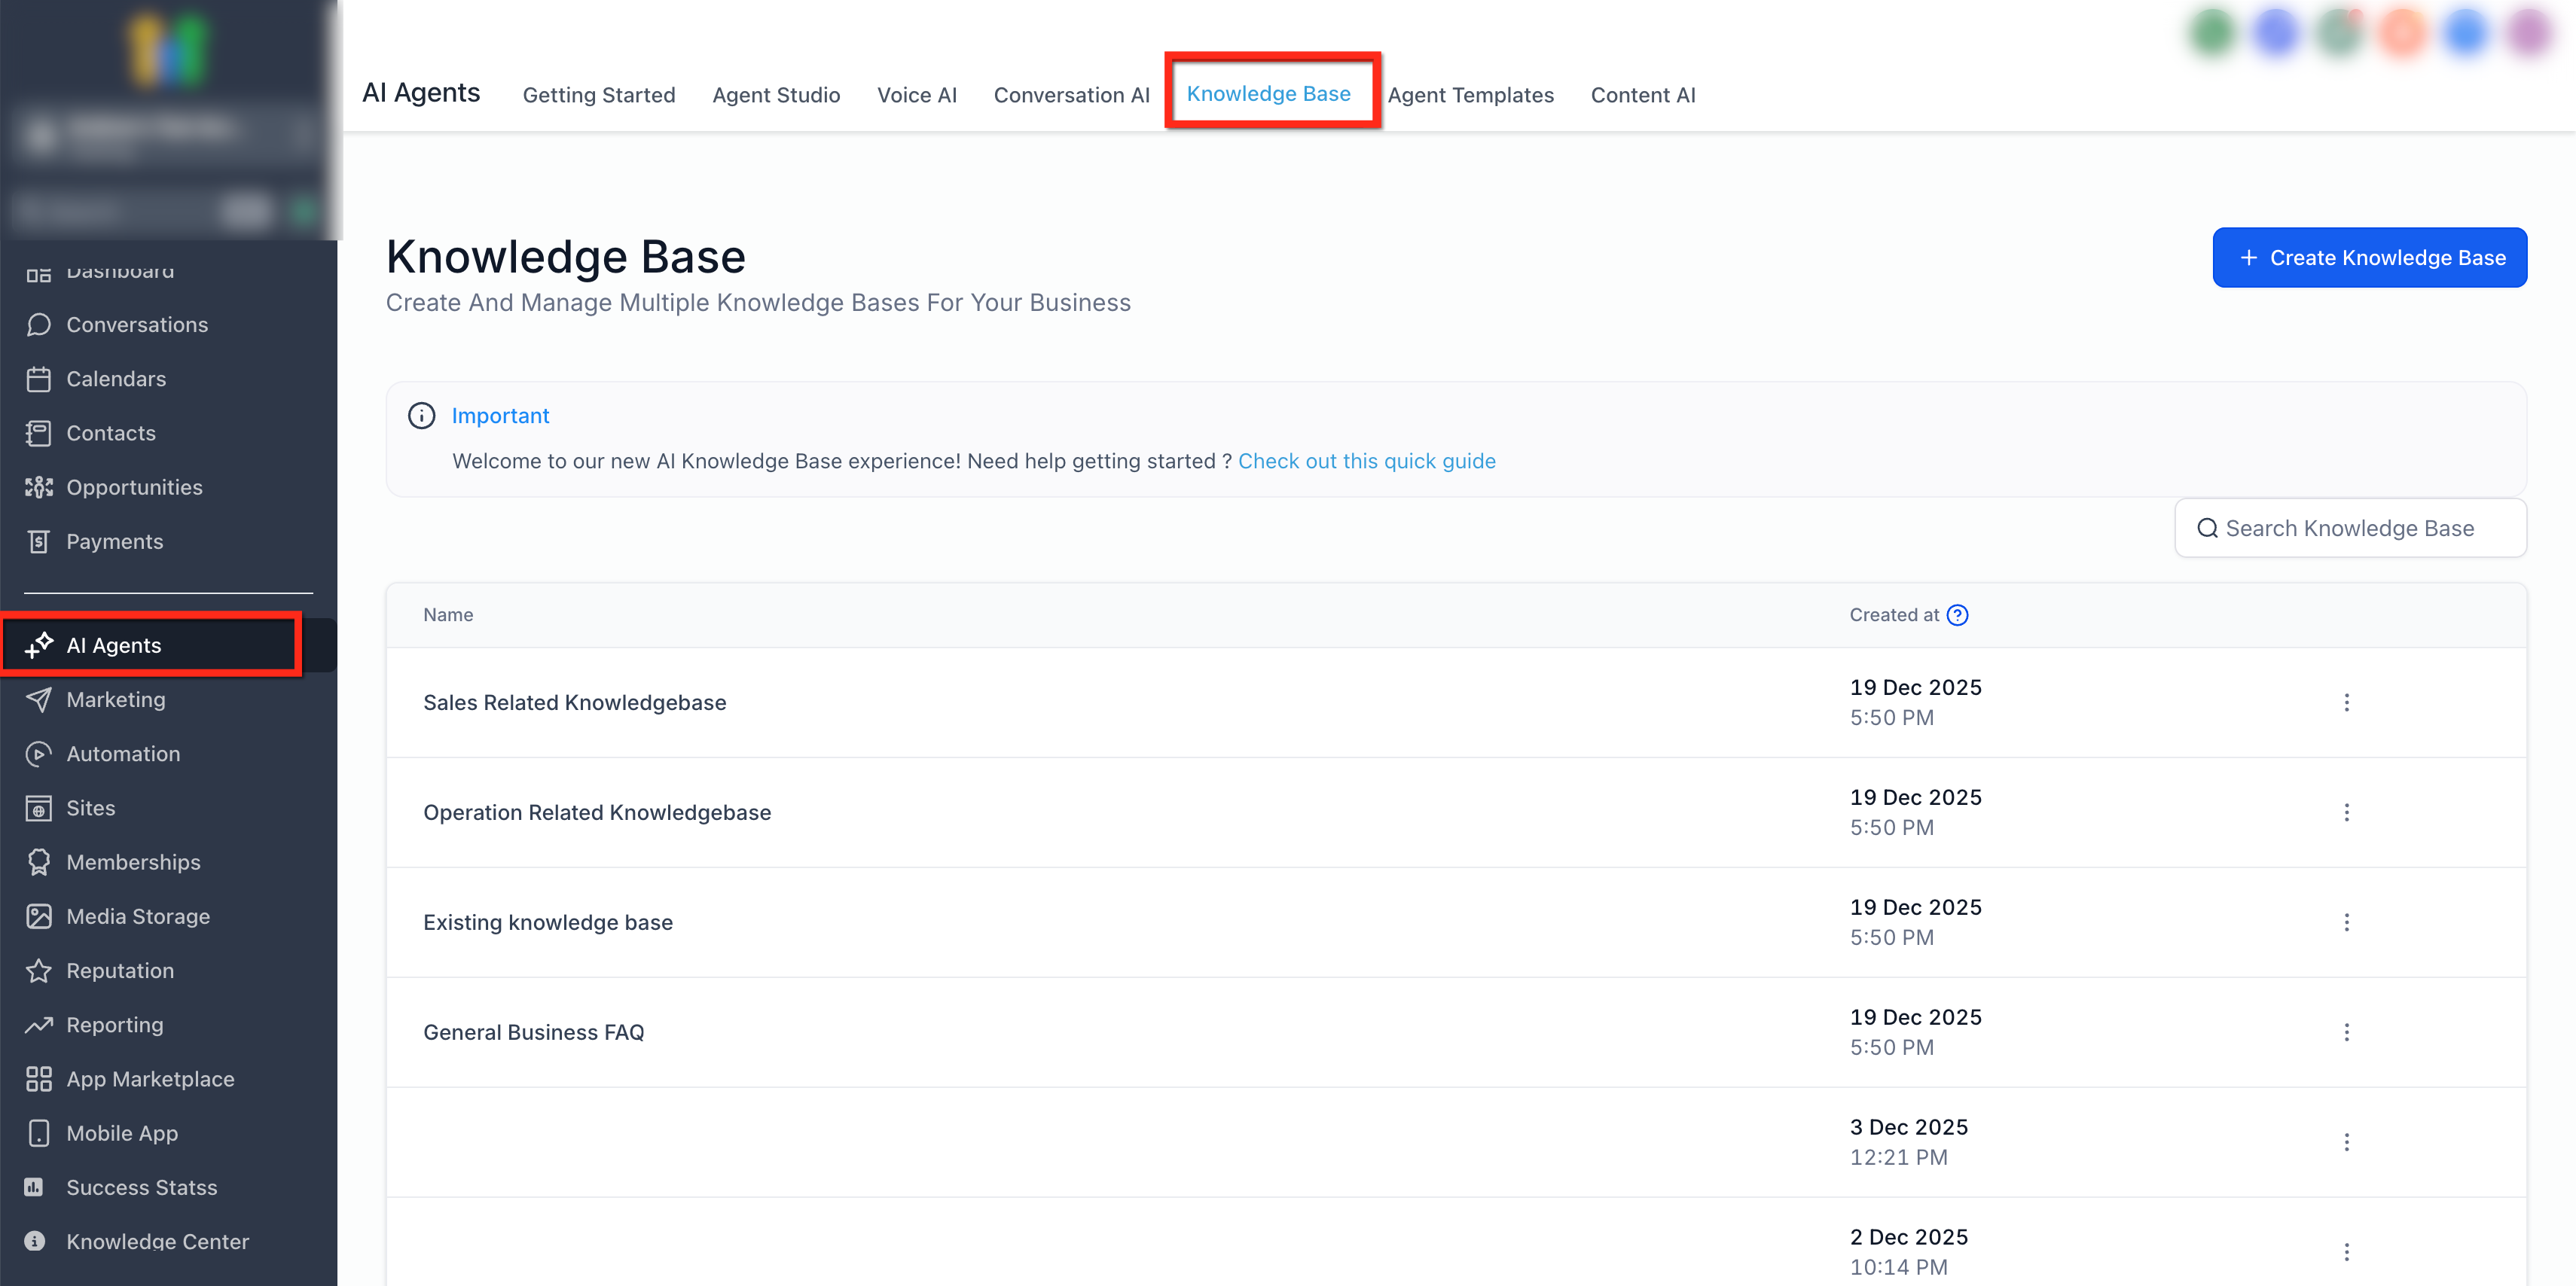Click the Create Knowledge Base button

[x=2369, y=258]
